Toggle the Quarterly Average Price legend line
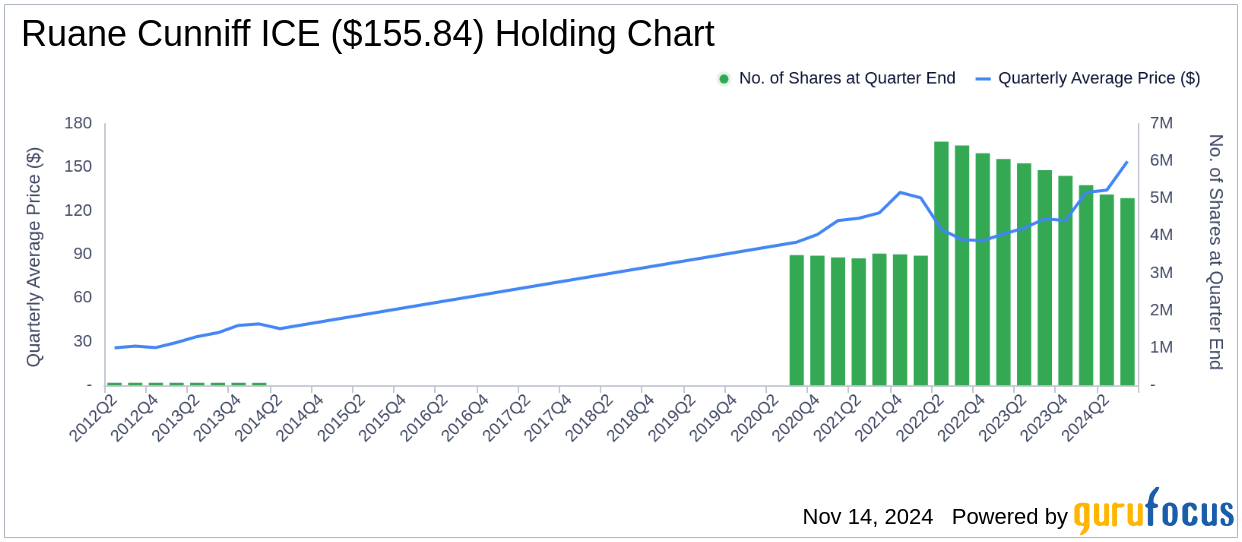Screen dimensions: 1242x542 tap(982, 78)
